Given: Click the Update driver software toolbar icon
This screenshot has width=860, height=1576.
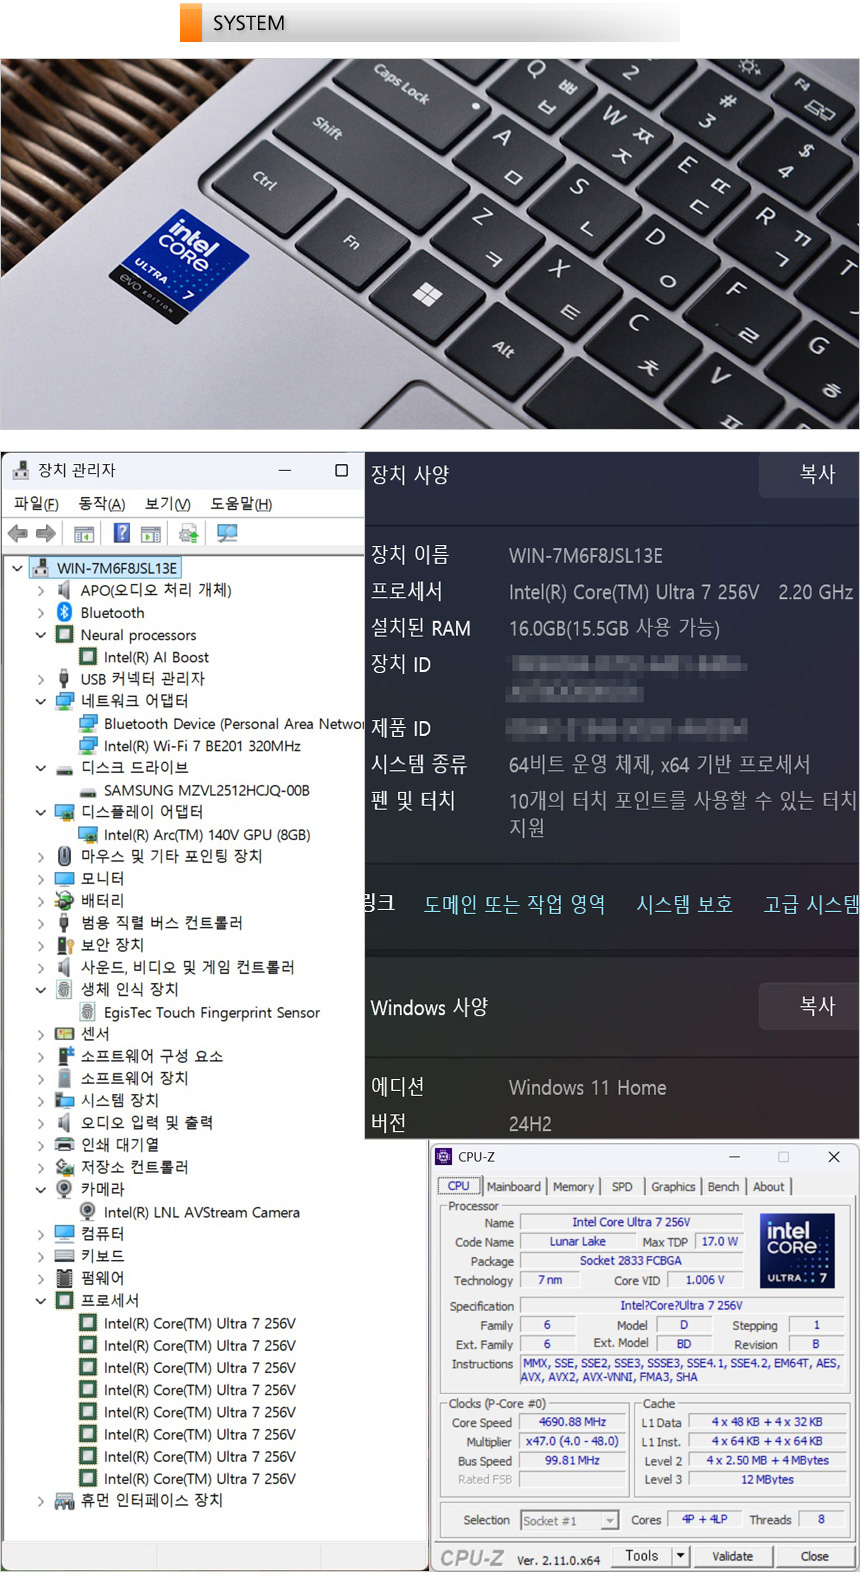Looking at the screenshot, I should point(188,534).
